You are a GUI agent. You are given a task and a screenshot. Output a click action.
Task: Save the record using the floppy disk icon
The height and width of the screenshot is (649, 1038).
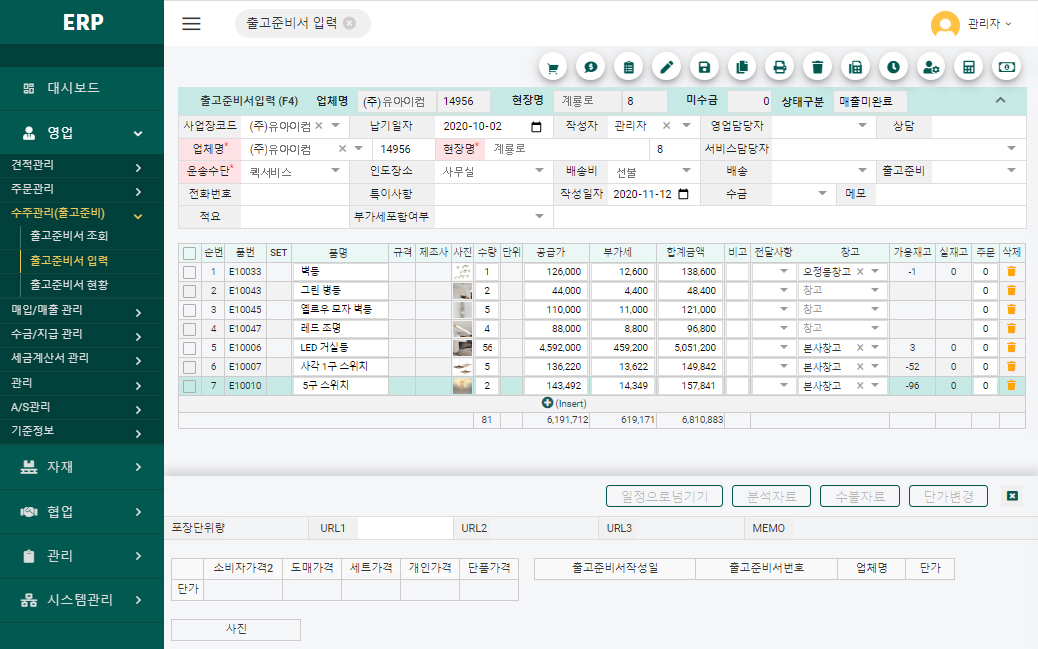[x=703, y=66]
